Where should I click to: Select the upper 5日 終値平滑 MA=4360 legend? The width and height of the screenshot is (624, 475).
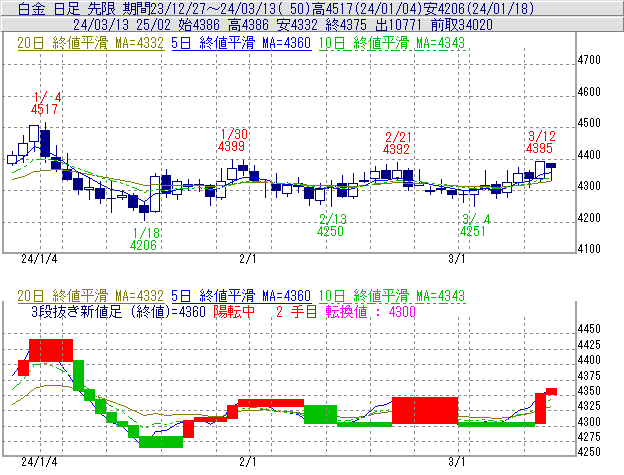coord(241,43)
